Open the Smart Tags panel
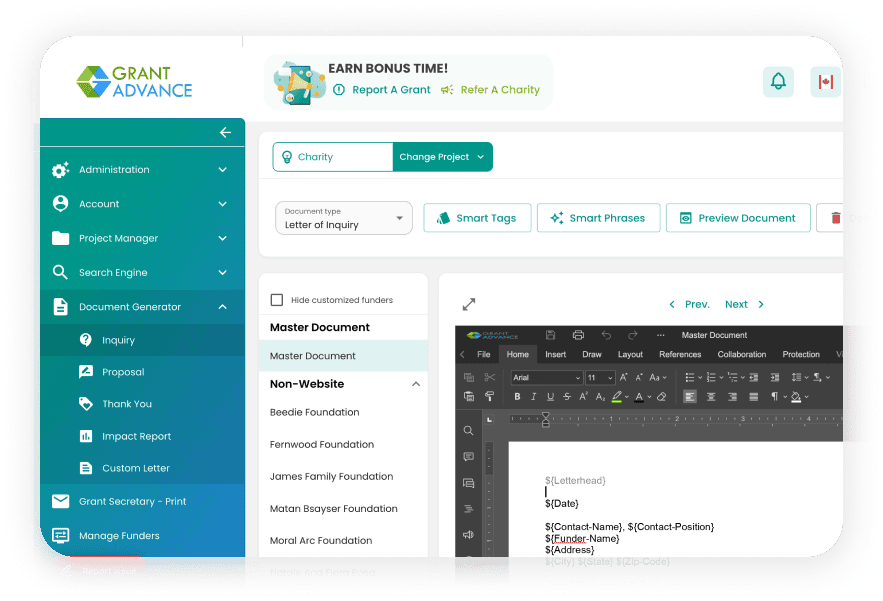Image resolution: width=883 pixels, height=601 pixels. coord(477,218)
